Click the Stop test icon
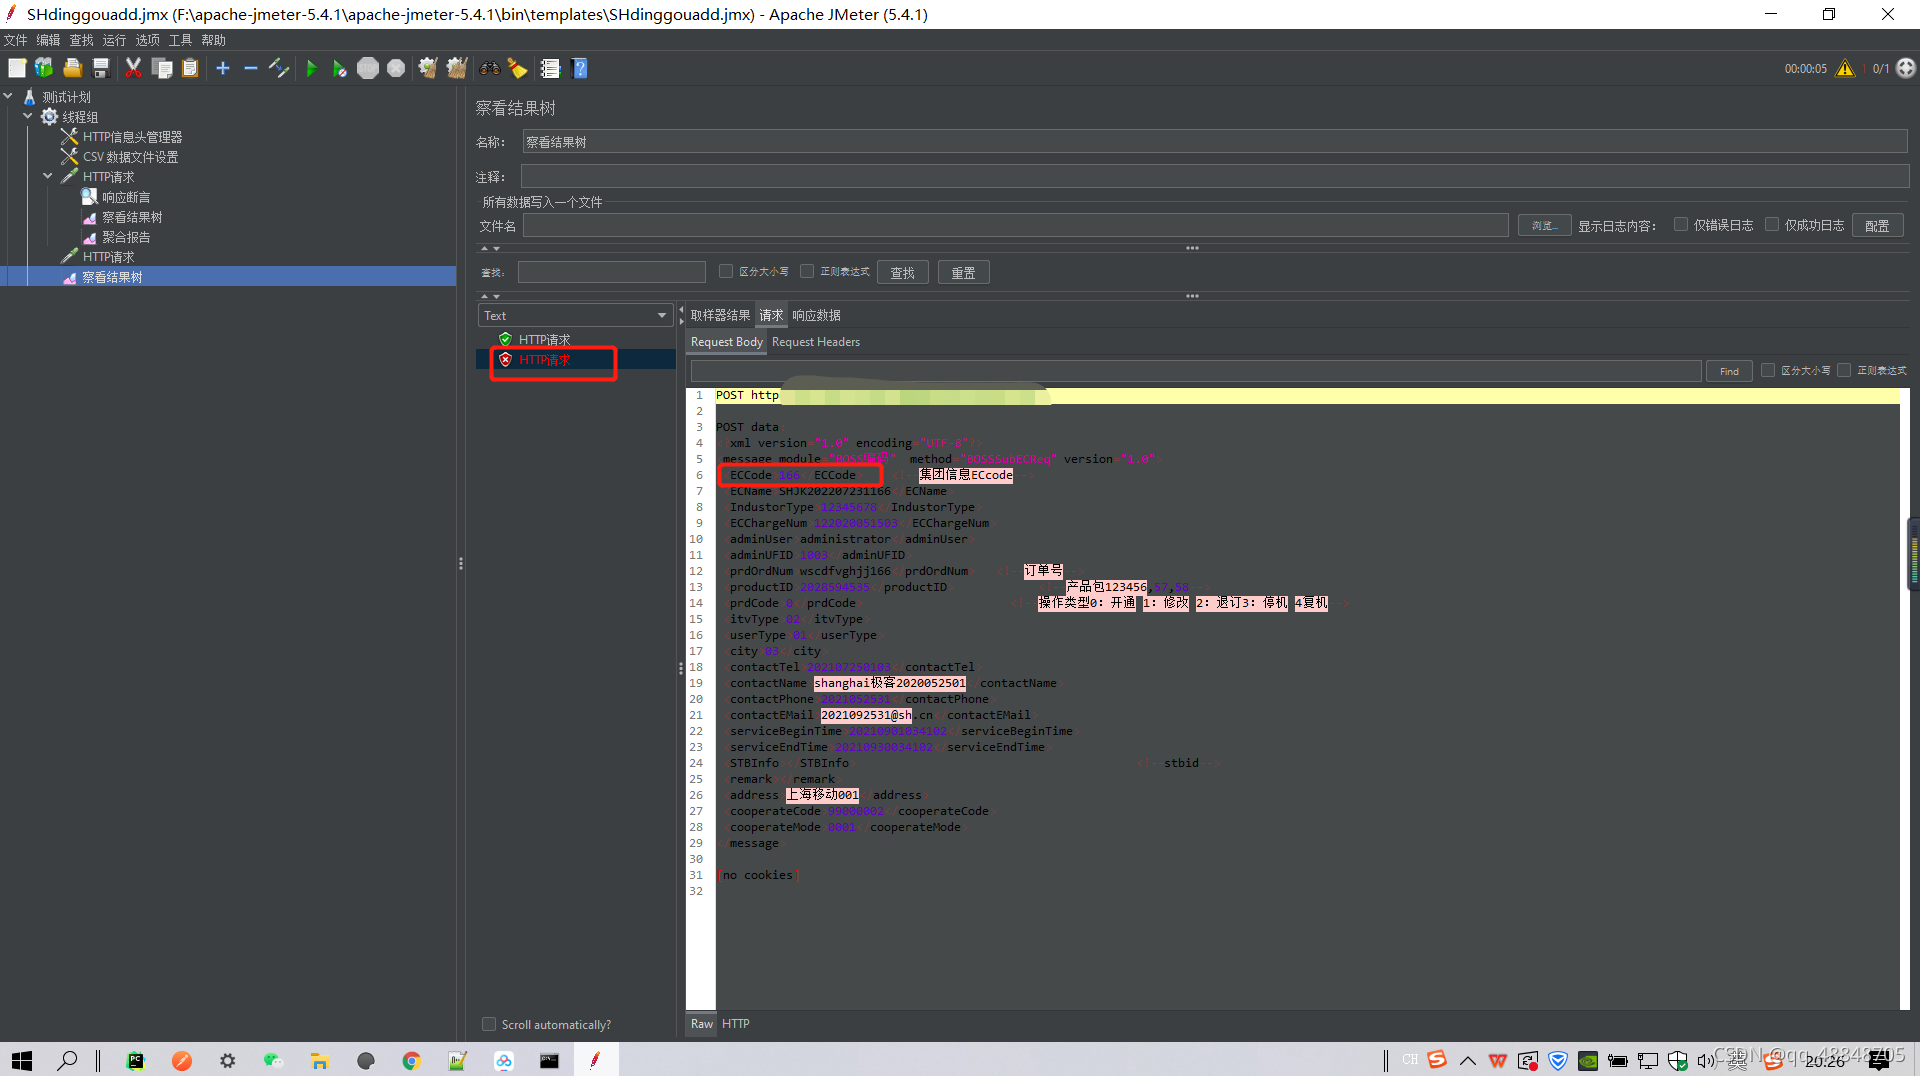This screenshot has width=1920, height=1076. (x=368, y=68)
